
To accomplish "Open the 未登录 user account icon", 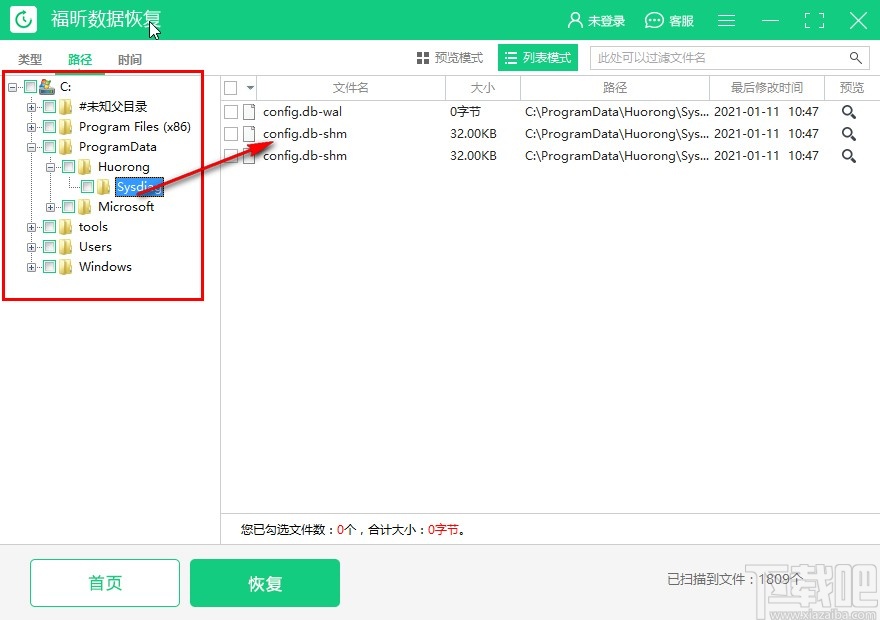I will (575, 20).
